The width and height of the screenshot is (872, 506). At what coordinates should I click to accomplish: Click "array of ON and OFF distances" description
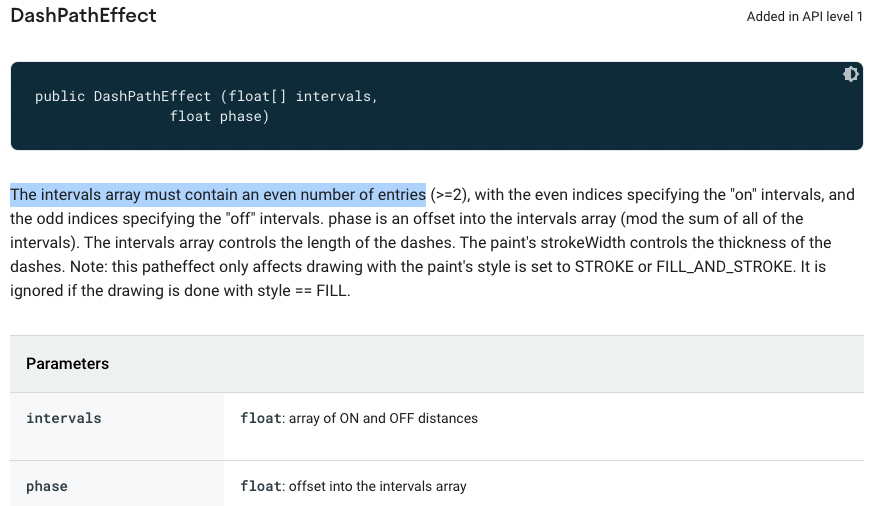(x=383, y=418)
